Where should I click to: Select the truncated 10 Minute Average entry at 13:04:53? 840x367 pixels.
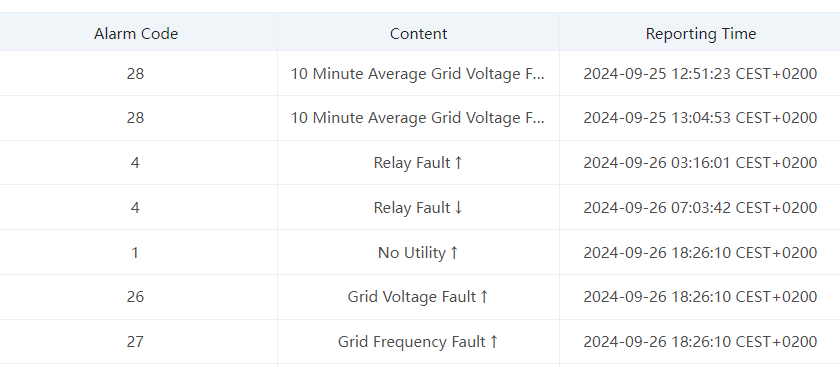tap(418, 118)
